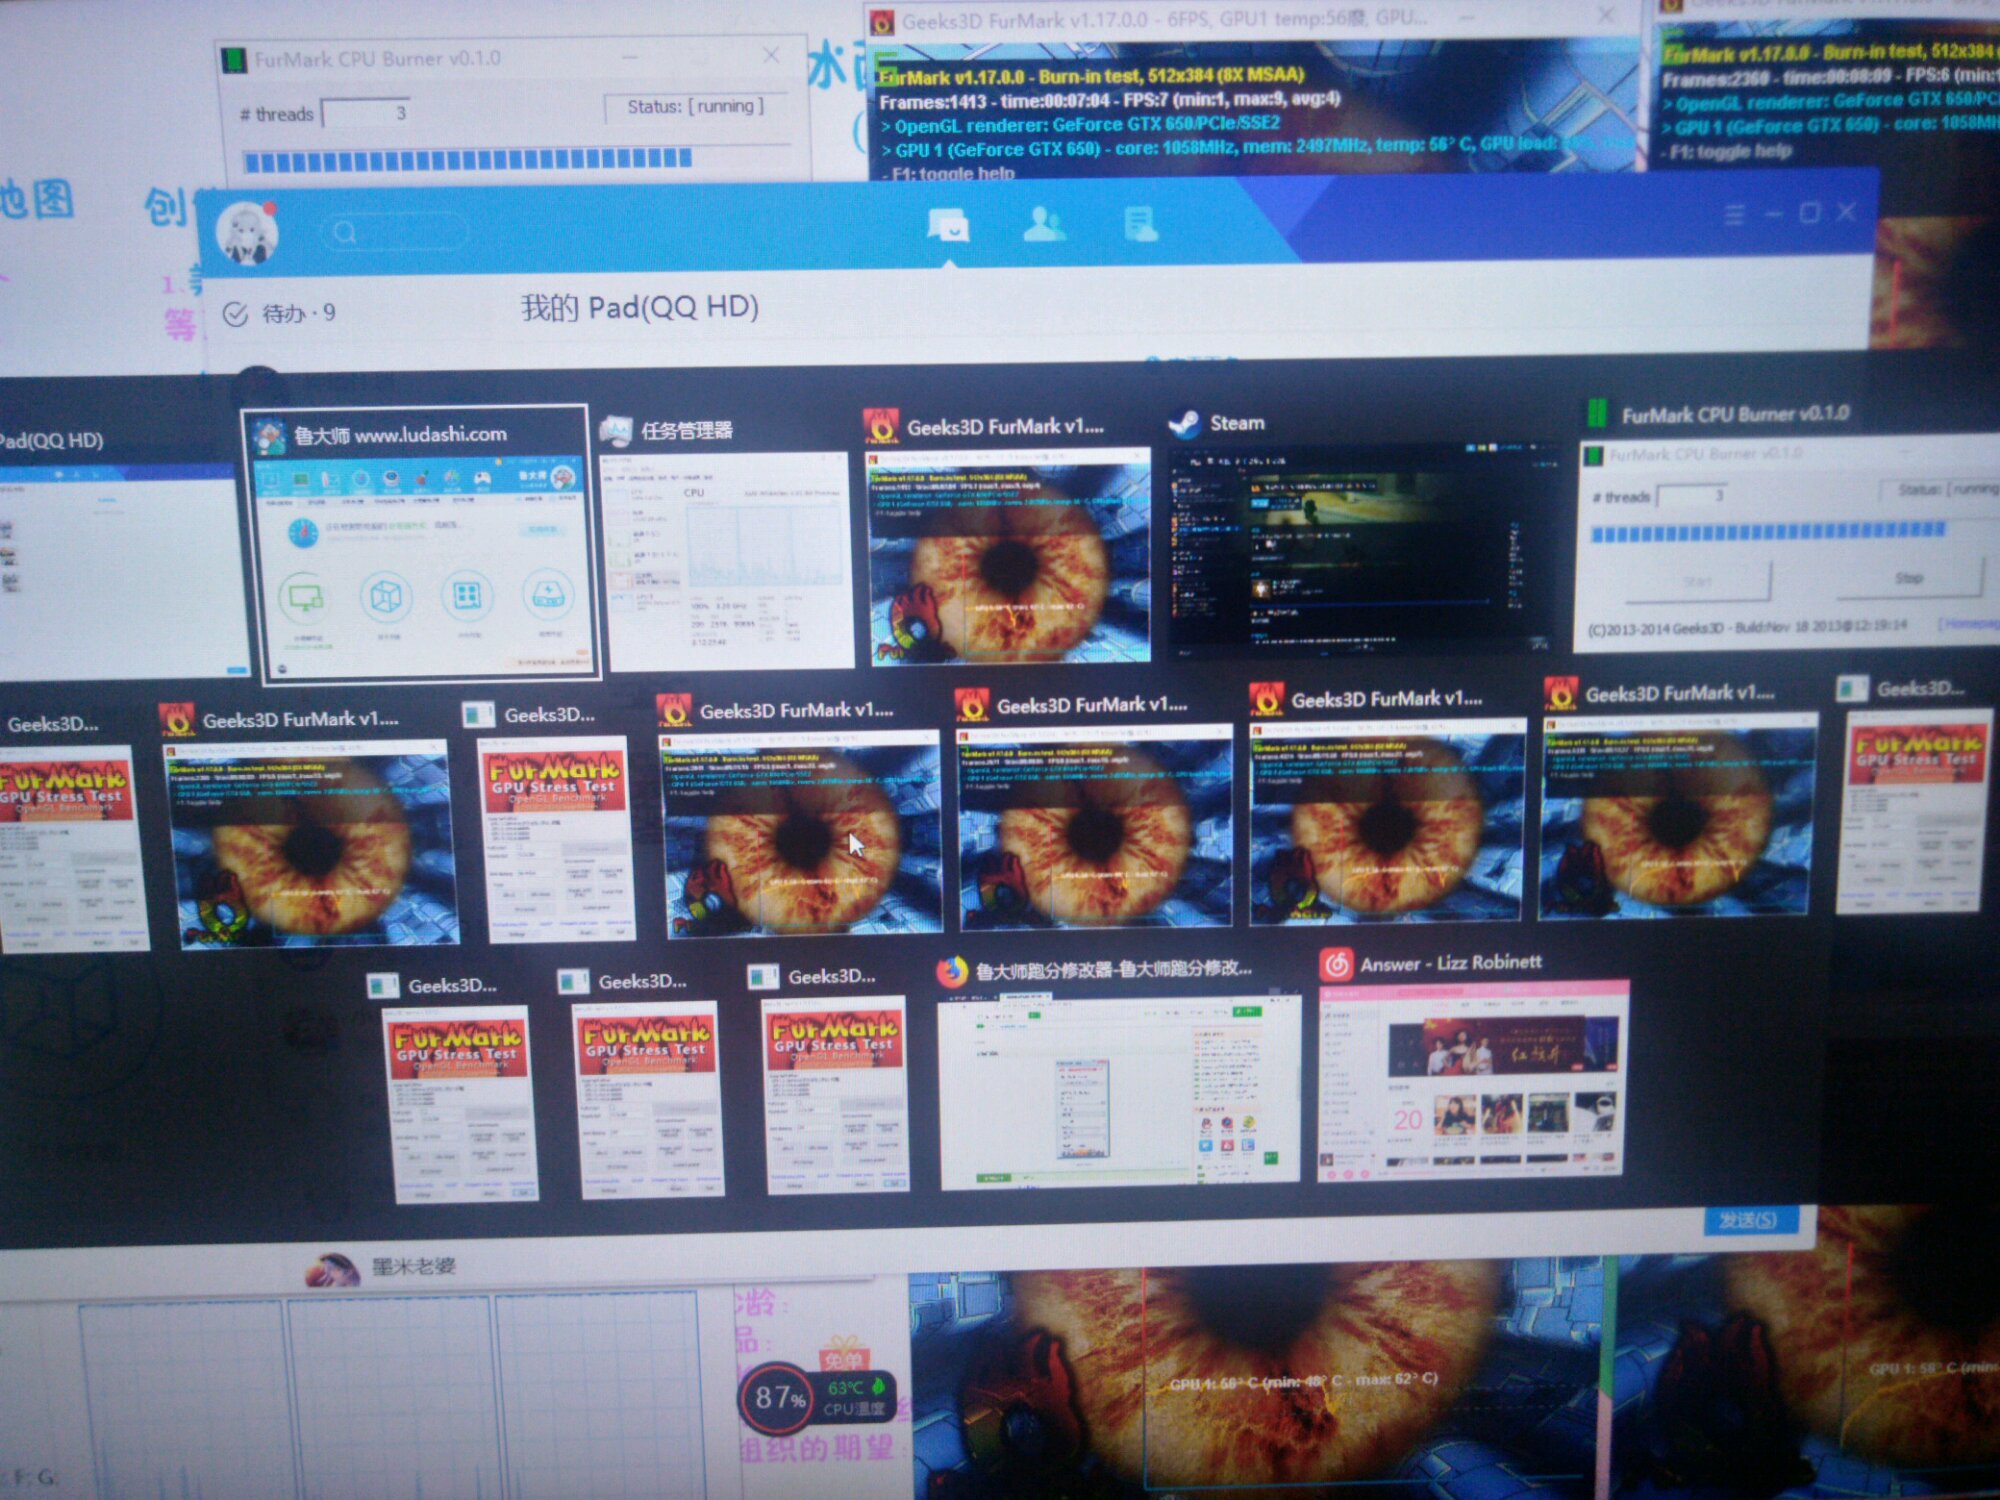This screenshot has width=2000, height=1500.
Task: Open the 墨米老婆 contact entry
Action: pos(413,1267)
